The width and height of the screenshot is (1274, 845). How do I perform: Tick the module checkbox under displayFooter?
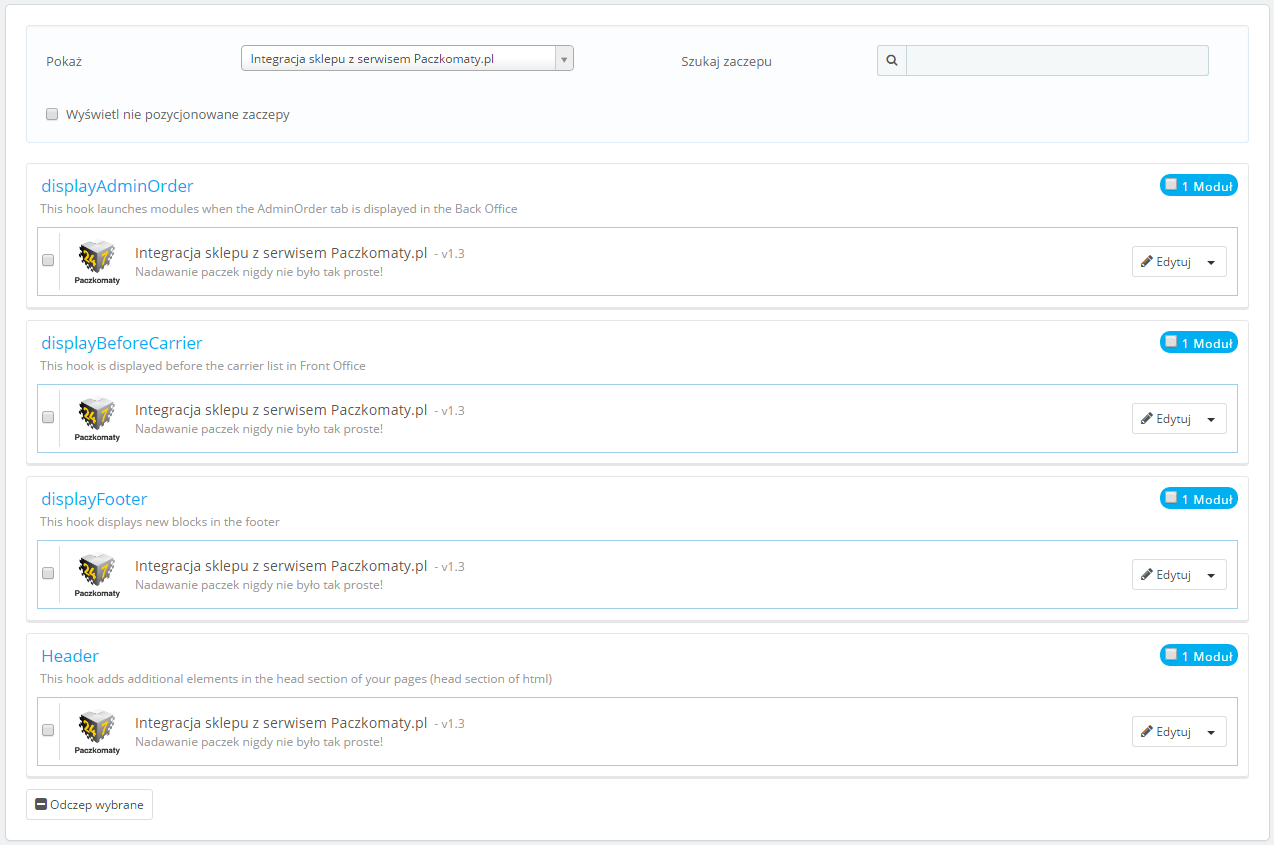[x=48, y=573]
